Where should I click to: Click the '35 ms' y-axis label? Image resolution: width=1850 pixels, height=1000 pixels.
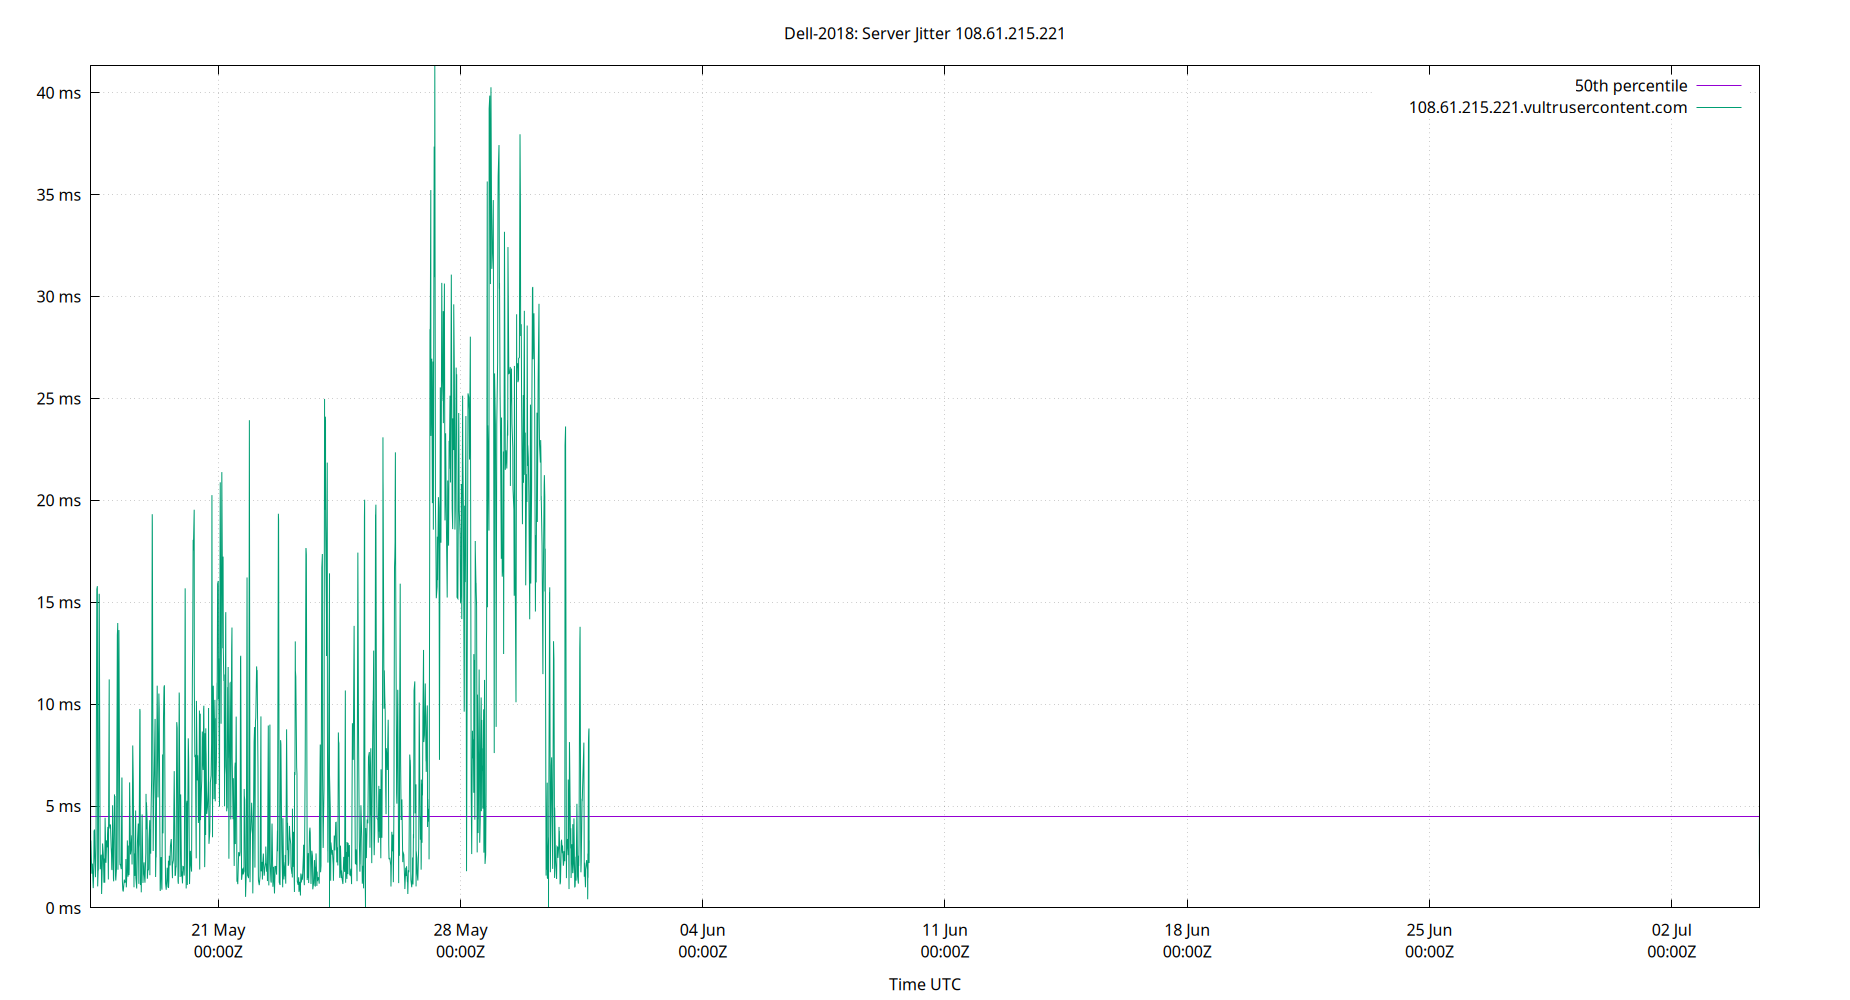(x=59, y=195)
